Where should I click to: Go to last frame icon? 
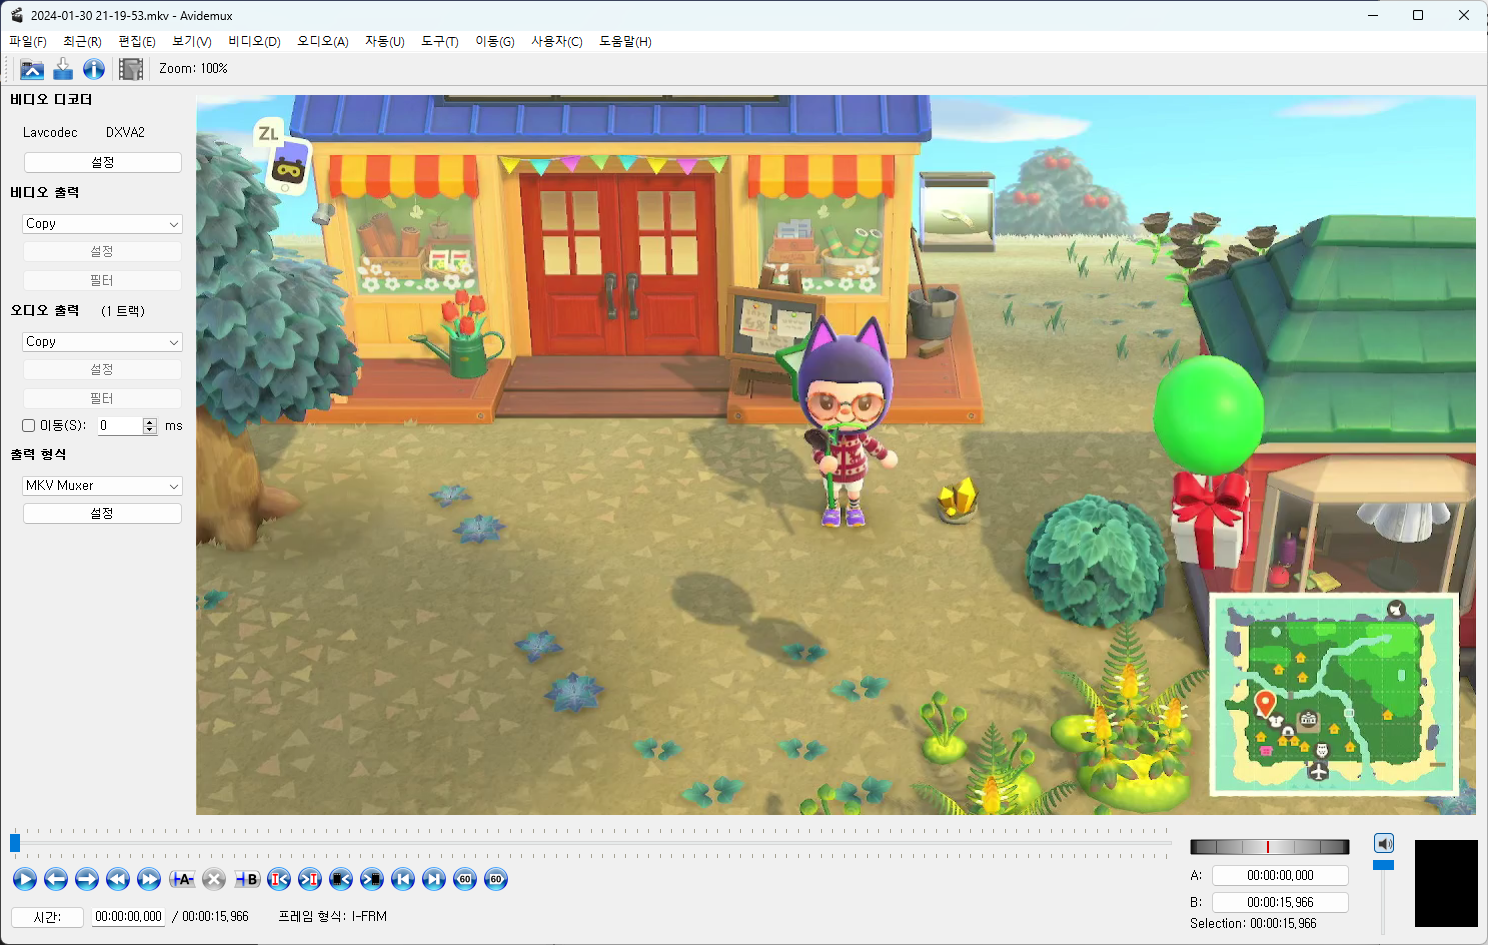(x=434, y=879)
